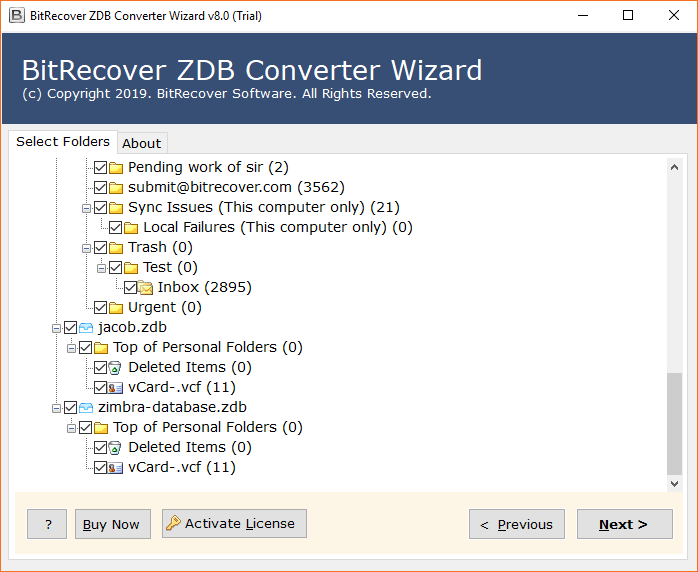Select the Inbox (2895) label
This screenshot has width=698, height=572.
pyautogui.click(x=205, y=288)
